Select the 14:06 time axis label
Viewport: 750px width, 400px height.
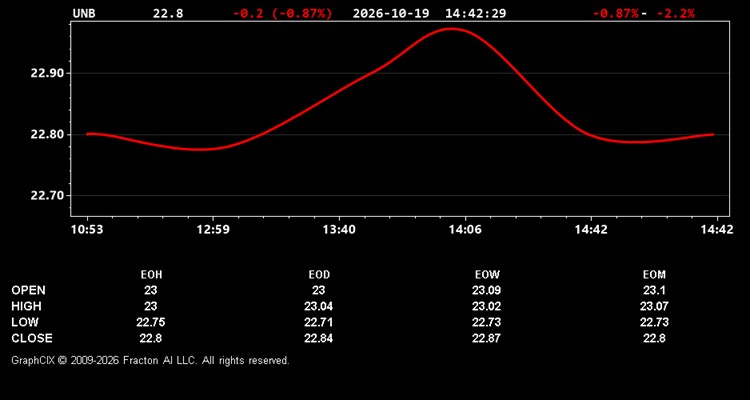[x=465, y=230]
